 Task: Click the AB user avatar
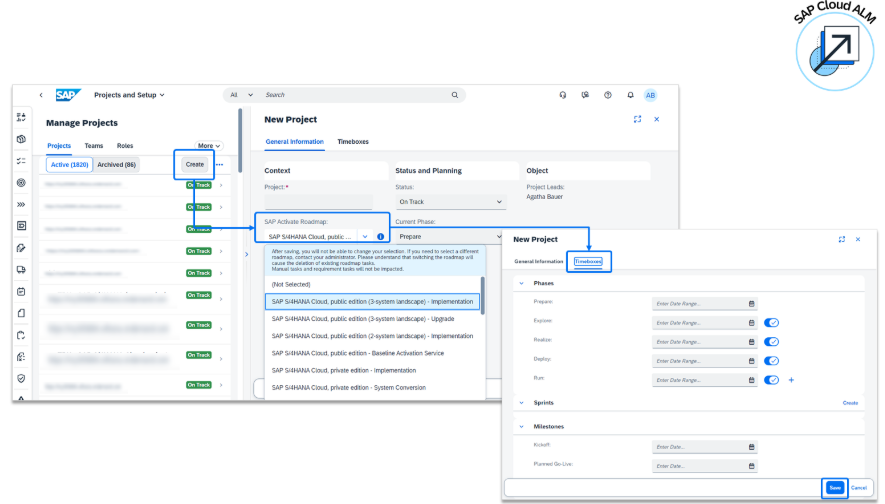[650, 95]
